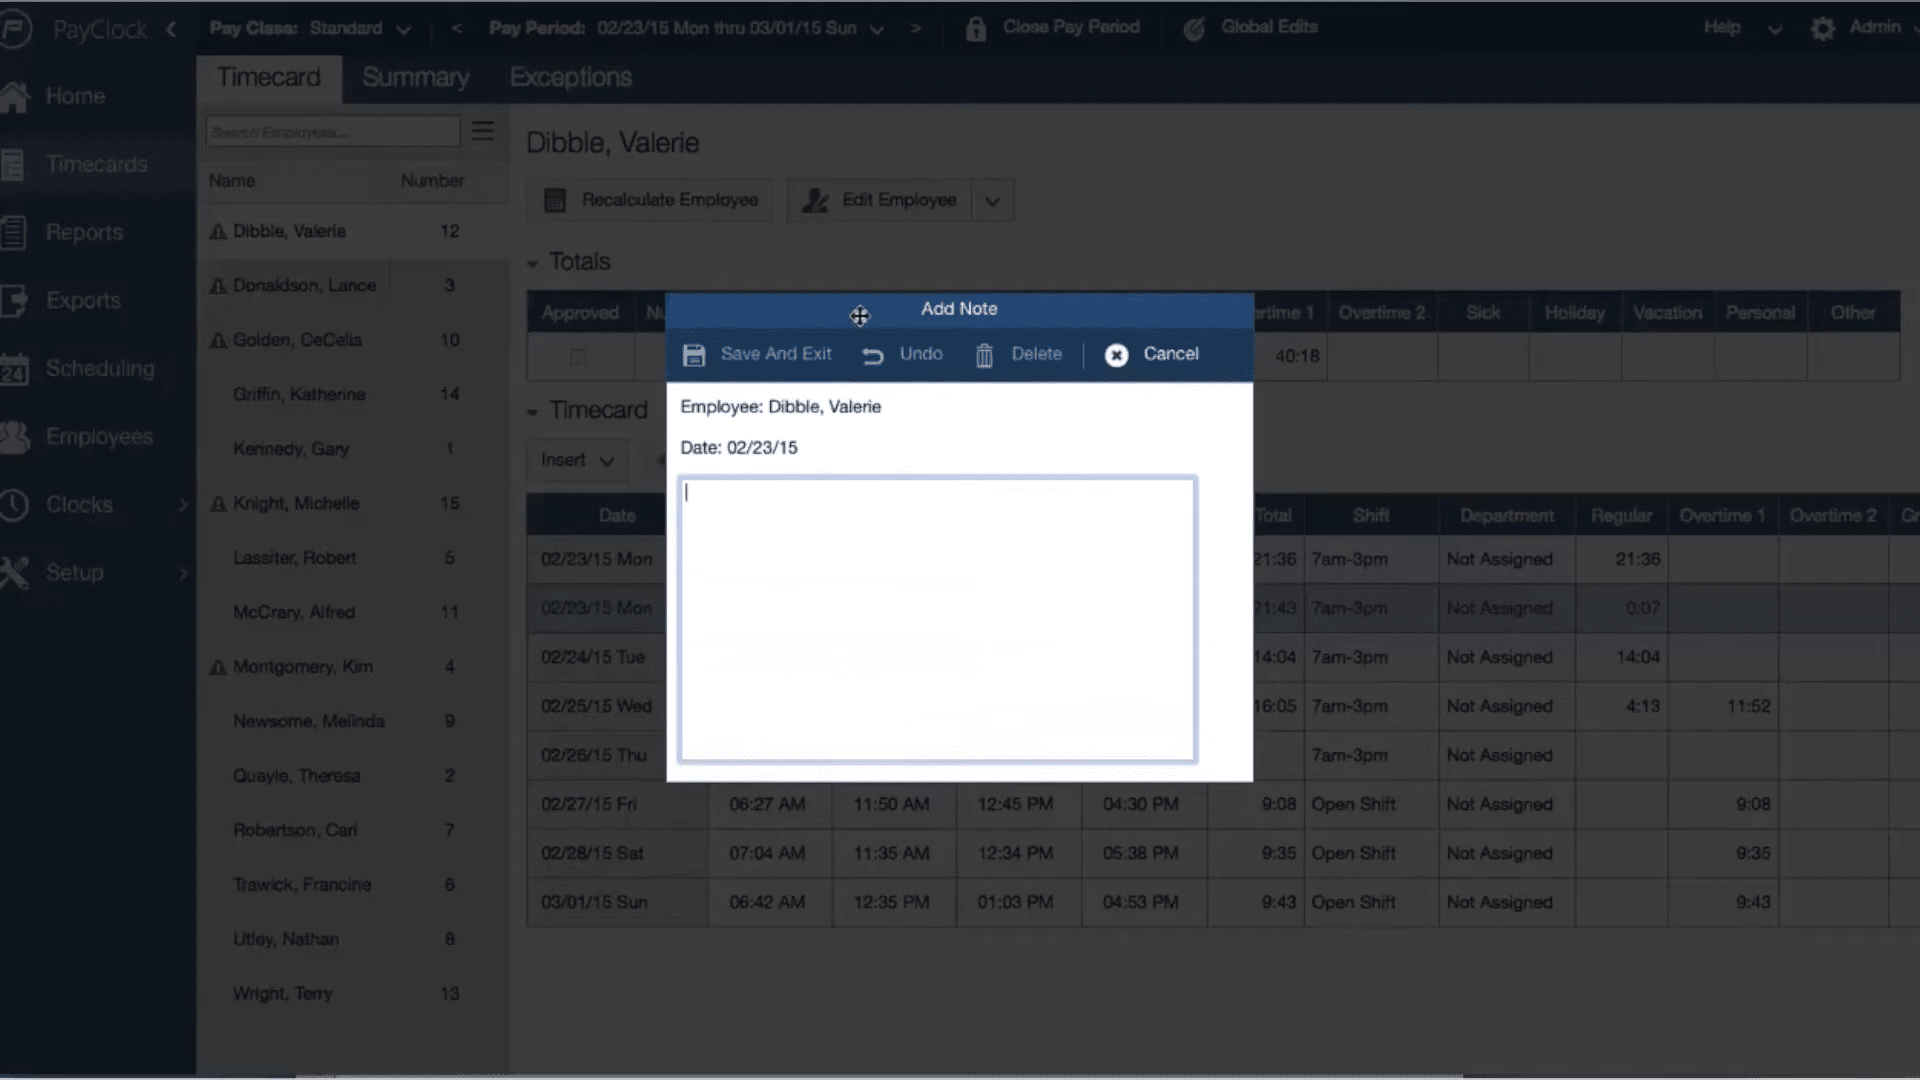
Task: Open the Insert dropdown in timecard
Action: click(x=576, y=461)
